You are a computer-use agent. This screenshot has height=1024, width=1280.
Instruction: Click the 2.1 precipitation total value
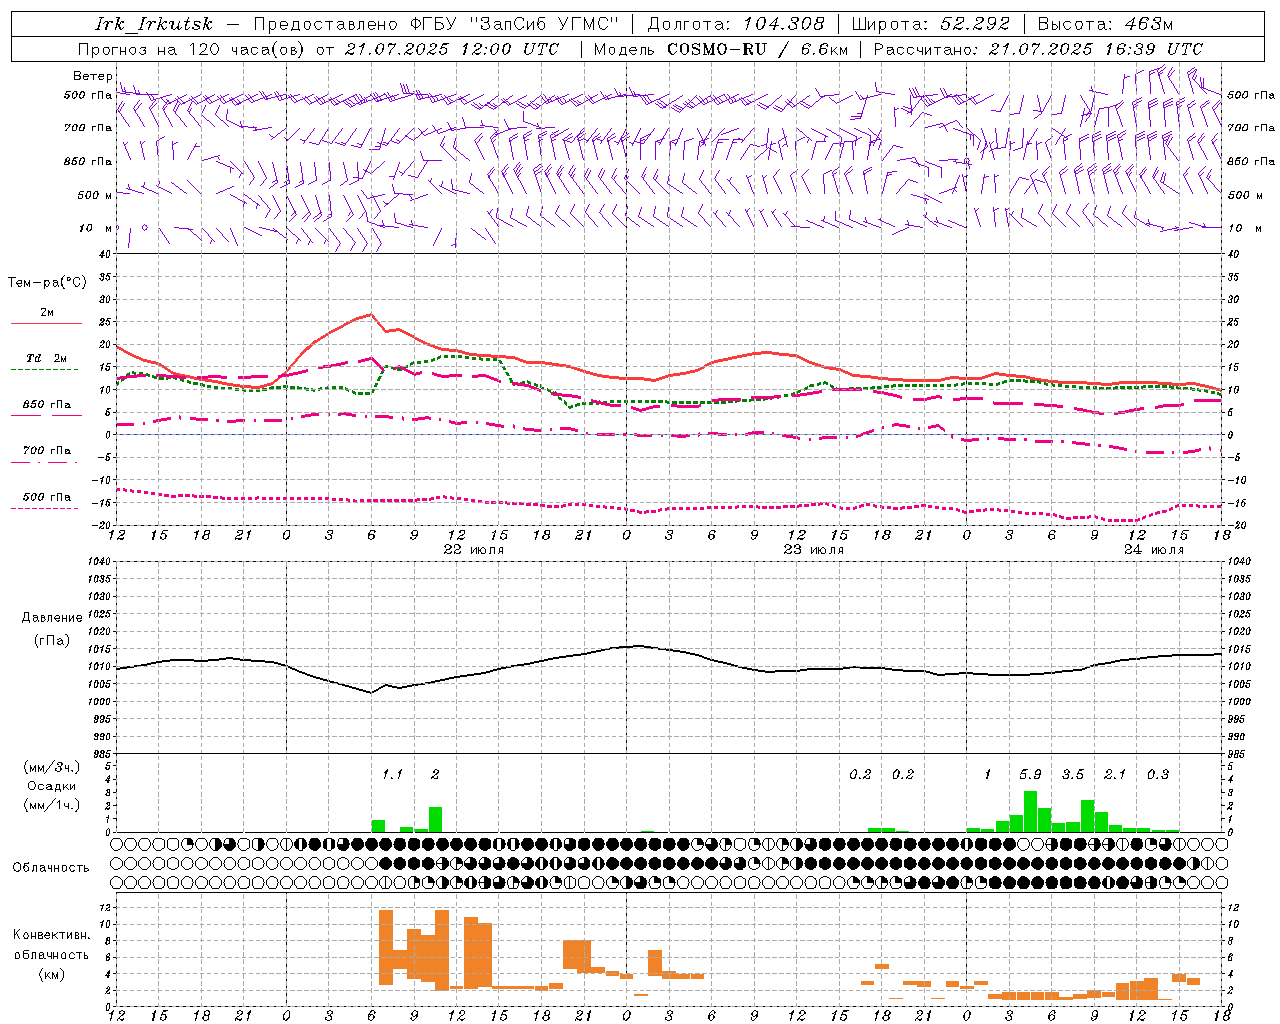[x=1115, y=774]
